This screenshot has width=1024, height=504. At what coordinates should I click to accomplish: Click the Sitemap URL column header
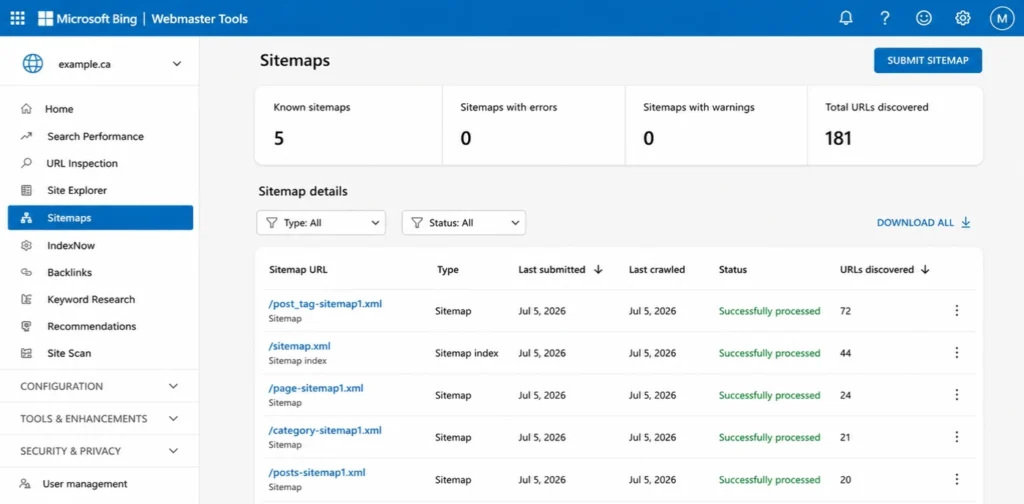click(298, 270)
